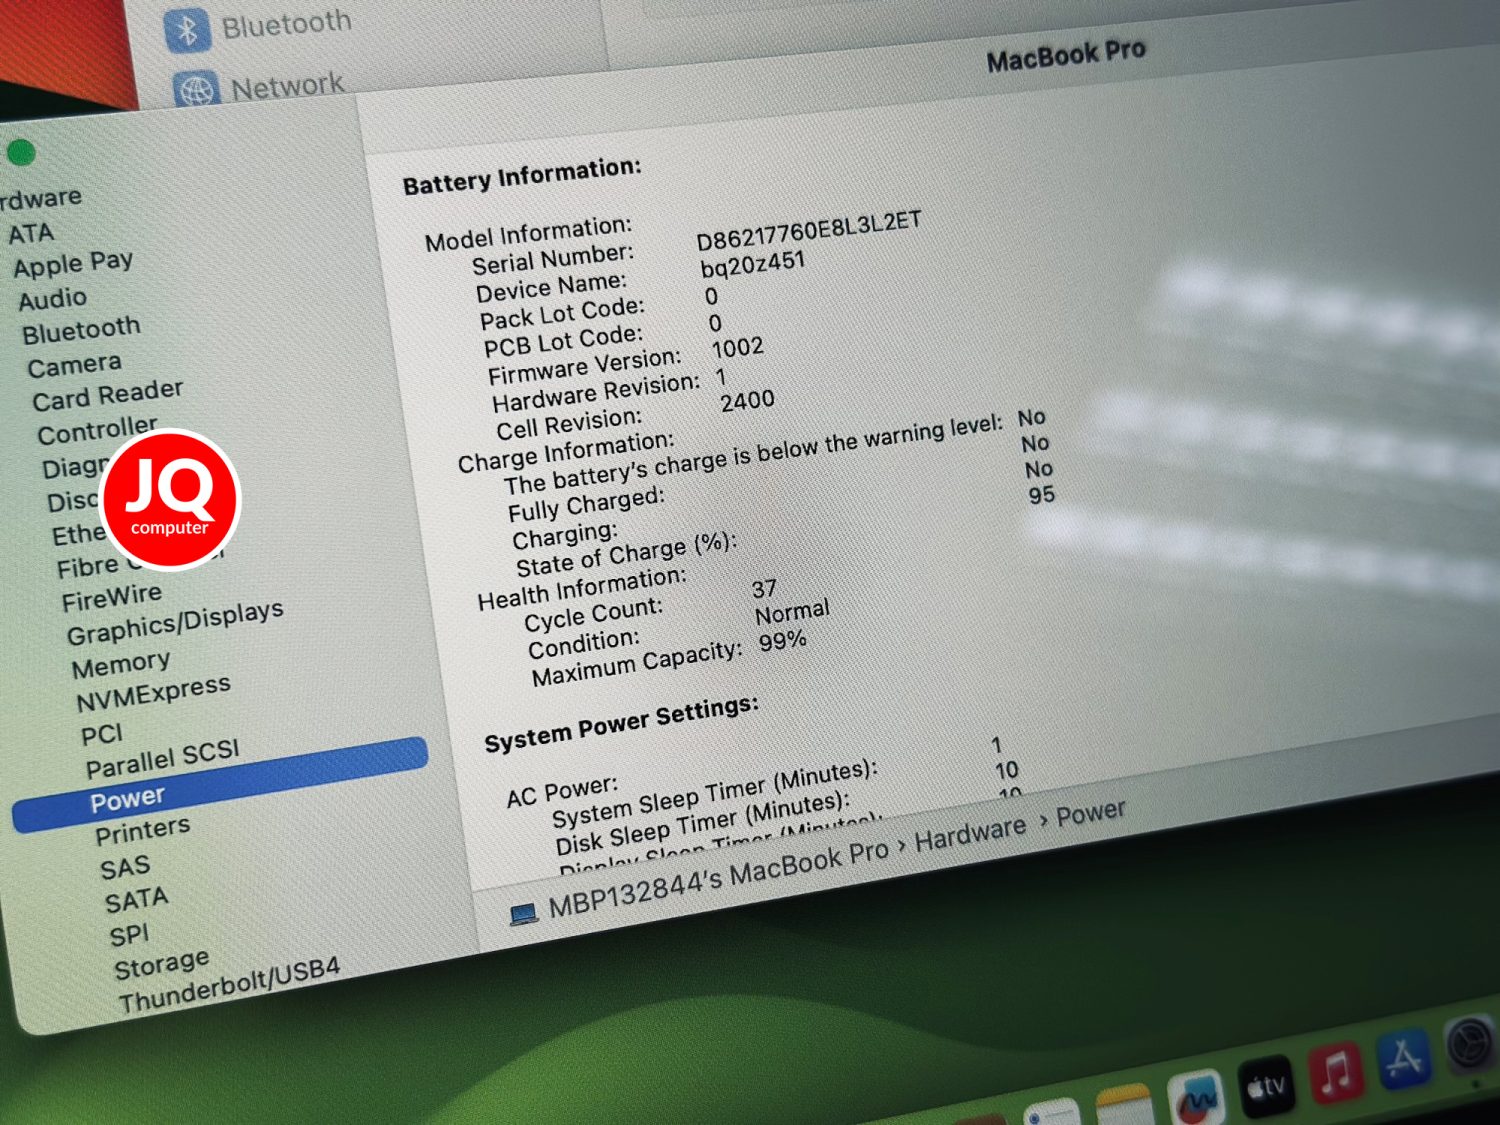Click MBP132844's MacBook Pro in path bar
Viewport: 1500px width, 1125px height.
(x=718, y=880)
